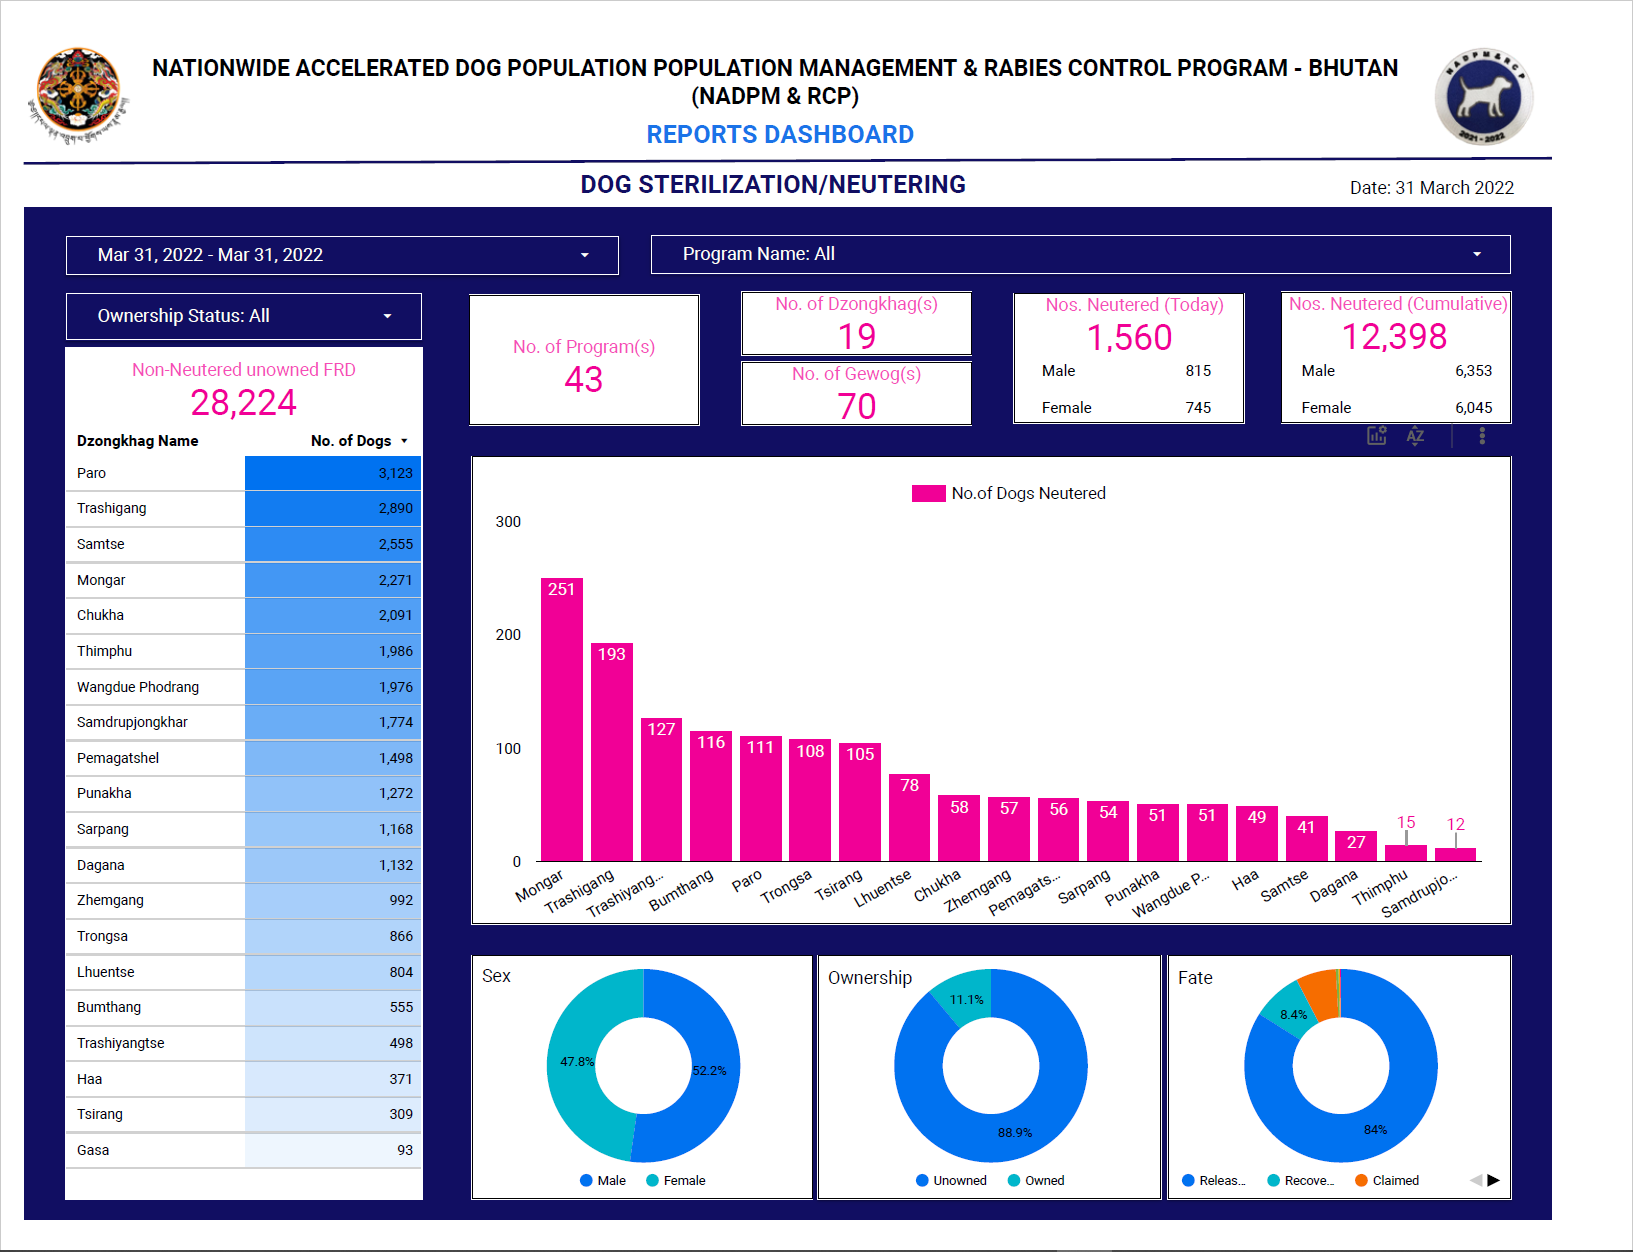Click the No. of Dzongkhag(s) 19 scorecard

(x=856, y=324)
